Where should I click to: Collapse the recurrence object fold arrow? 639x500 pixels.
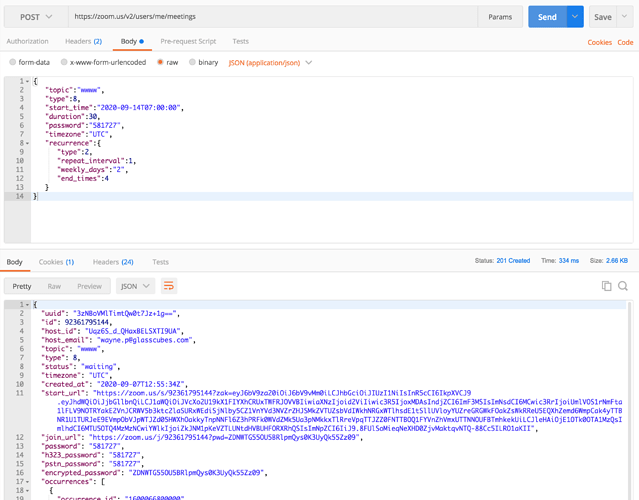(x=27, y=143)
